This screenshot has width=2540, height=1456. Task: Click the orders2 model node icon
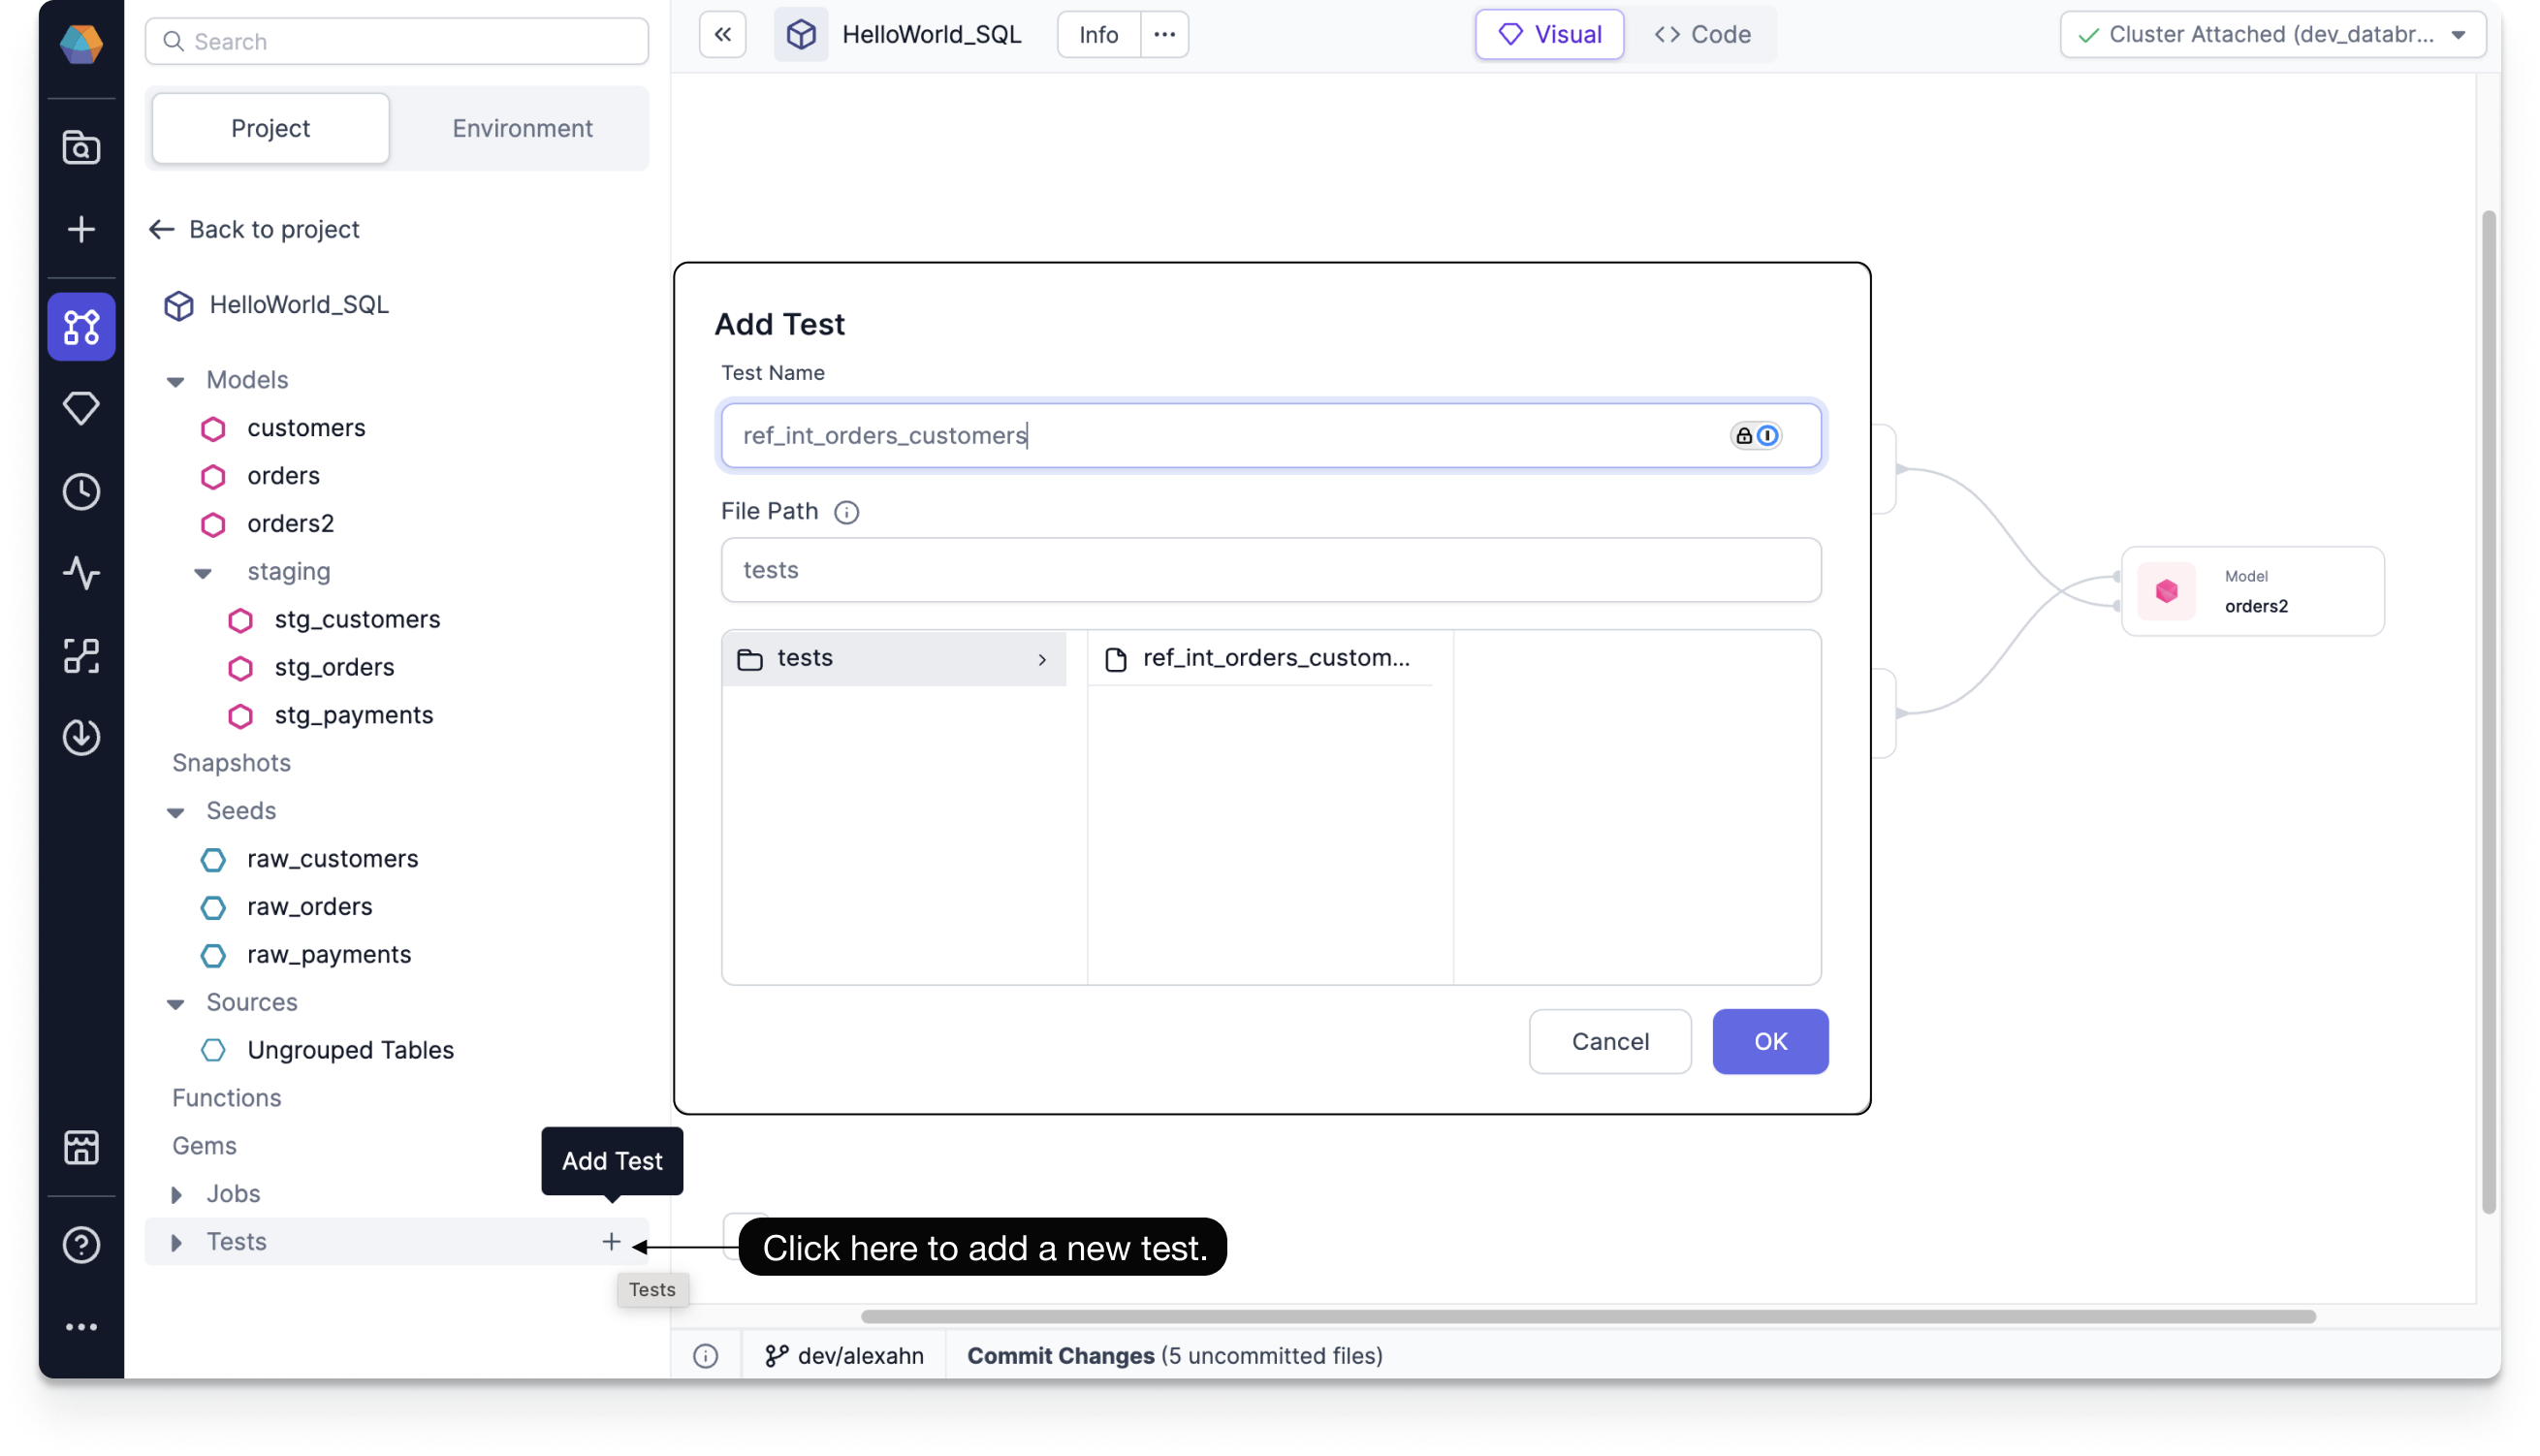pos(2166,591)
